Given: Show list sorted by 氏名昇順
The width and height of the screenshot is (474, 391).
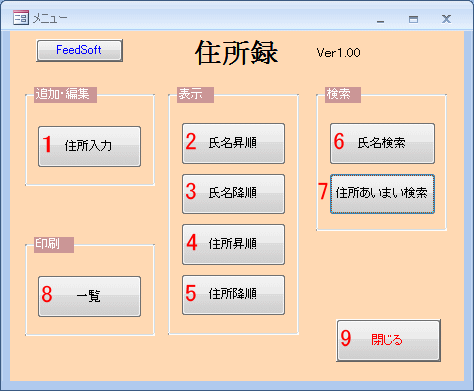Looking at the screenshot, I should click(x=233, y=143).
